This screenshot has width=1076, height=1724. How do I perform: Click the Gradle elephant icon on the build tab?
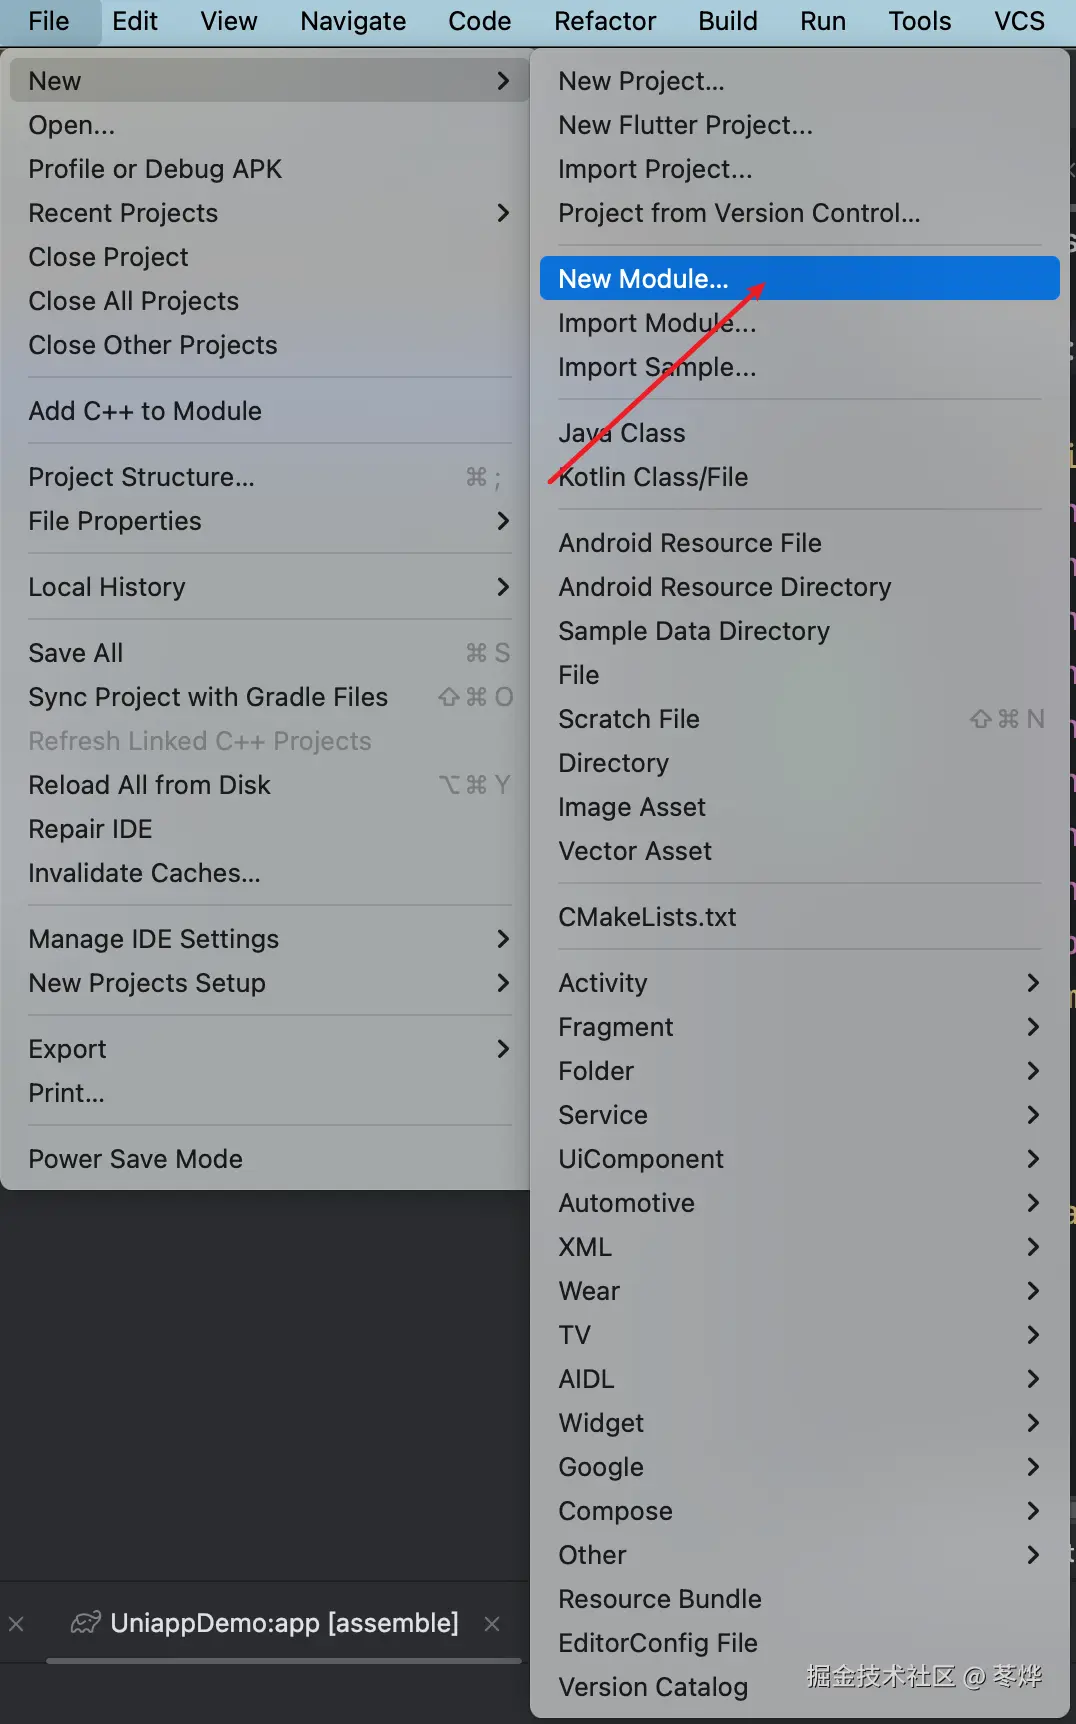[86, 1622]
